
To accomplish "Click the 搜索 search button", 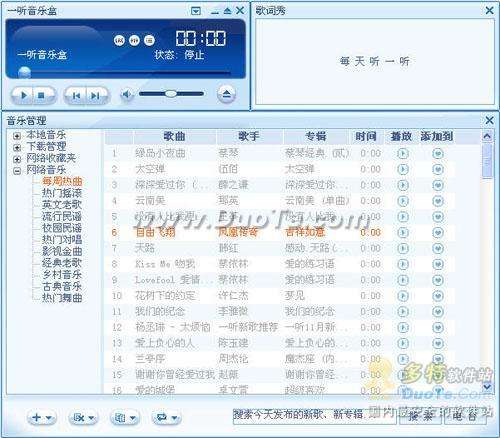I will (421, 416).
